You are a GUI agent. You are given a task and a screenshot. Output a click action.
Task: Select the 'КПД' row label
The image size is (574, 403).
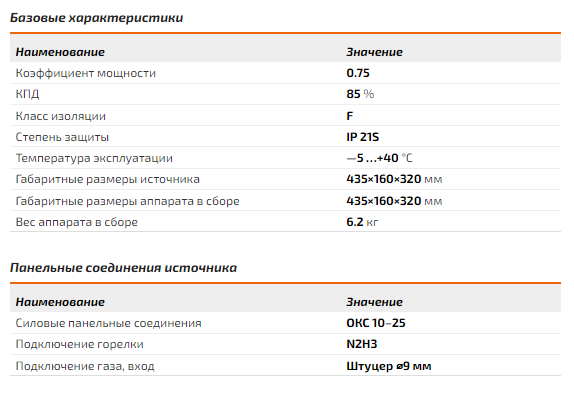pos(27,94)
